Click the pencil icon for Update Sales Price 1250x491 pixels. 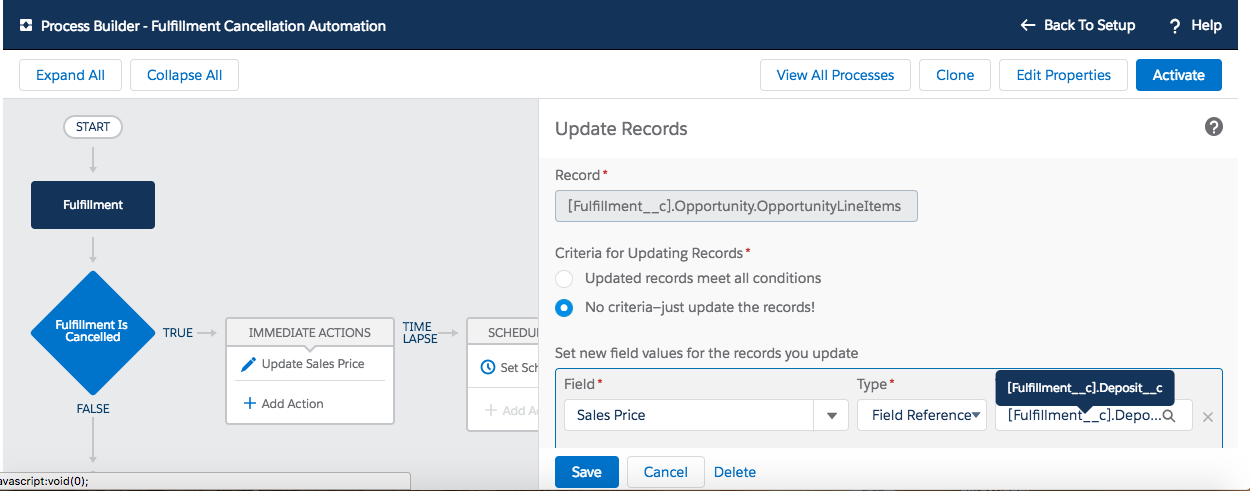pos(249,364)
